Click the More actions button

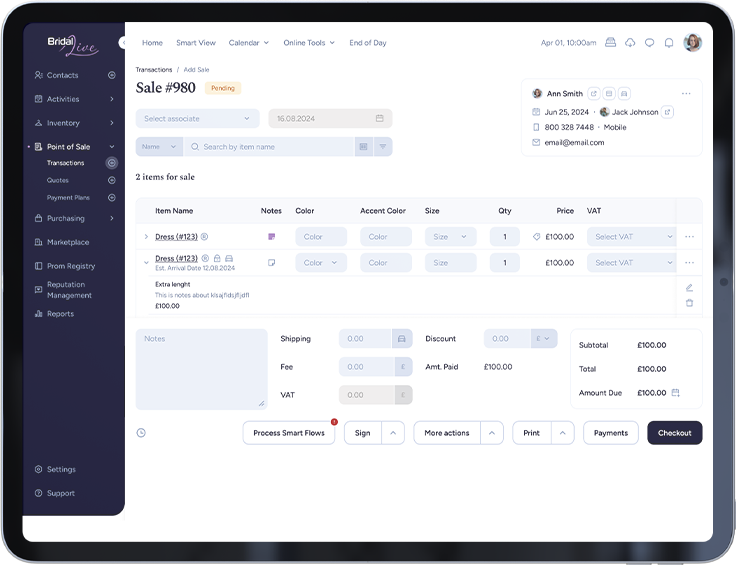pyautogui.click(x=447, y=433)
